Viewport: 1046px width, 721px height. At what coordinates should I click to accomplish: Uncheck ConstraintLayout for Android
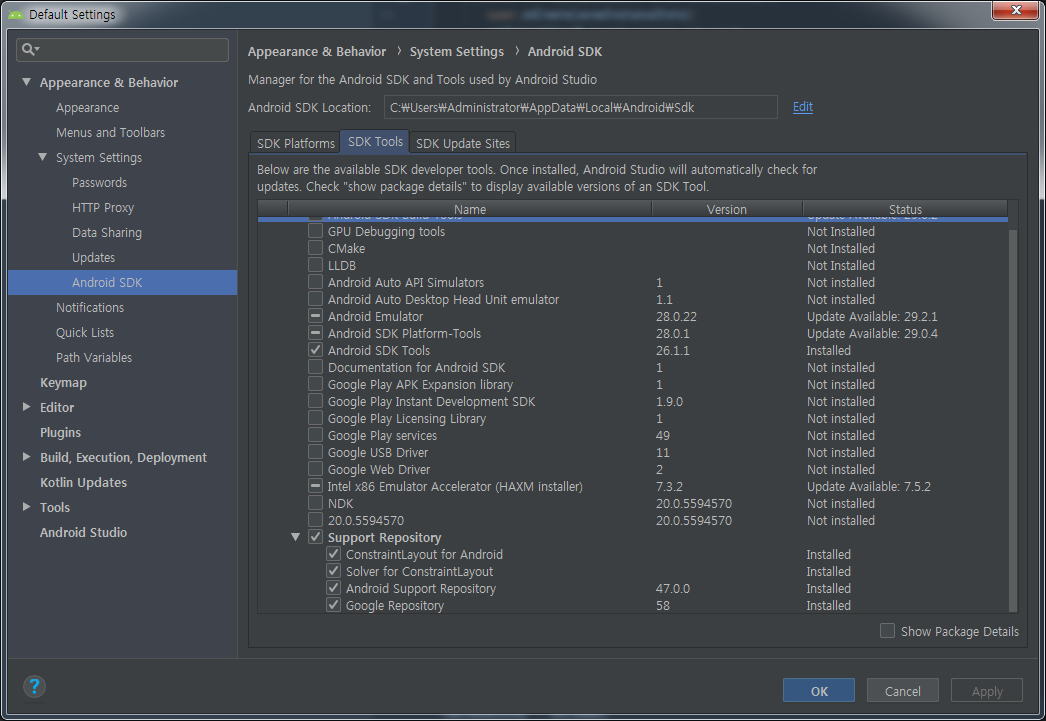pyautogui.click(x=334, y=554)
